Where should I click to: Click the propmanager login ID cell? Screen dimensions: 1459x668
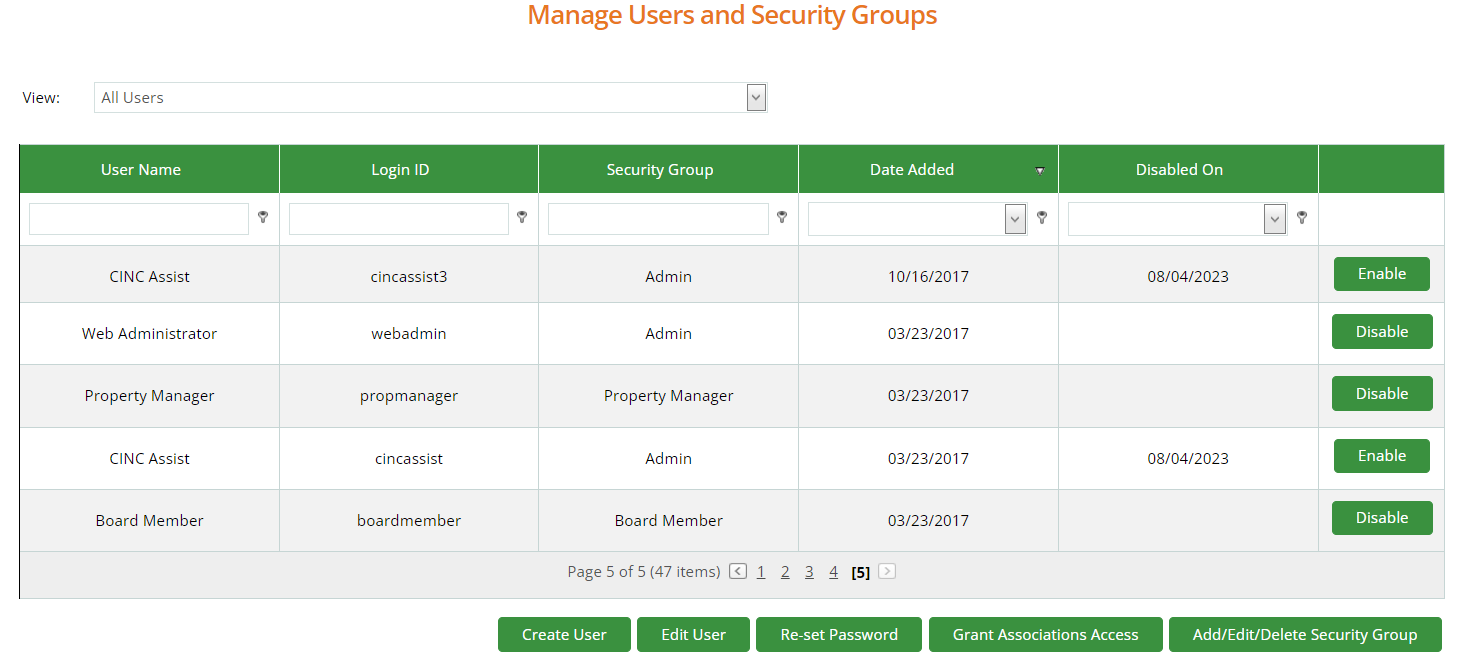pos(409,396)
